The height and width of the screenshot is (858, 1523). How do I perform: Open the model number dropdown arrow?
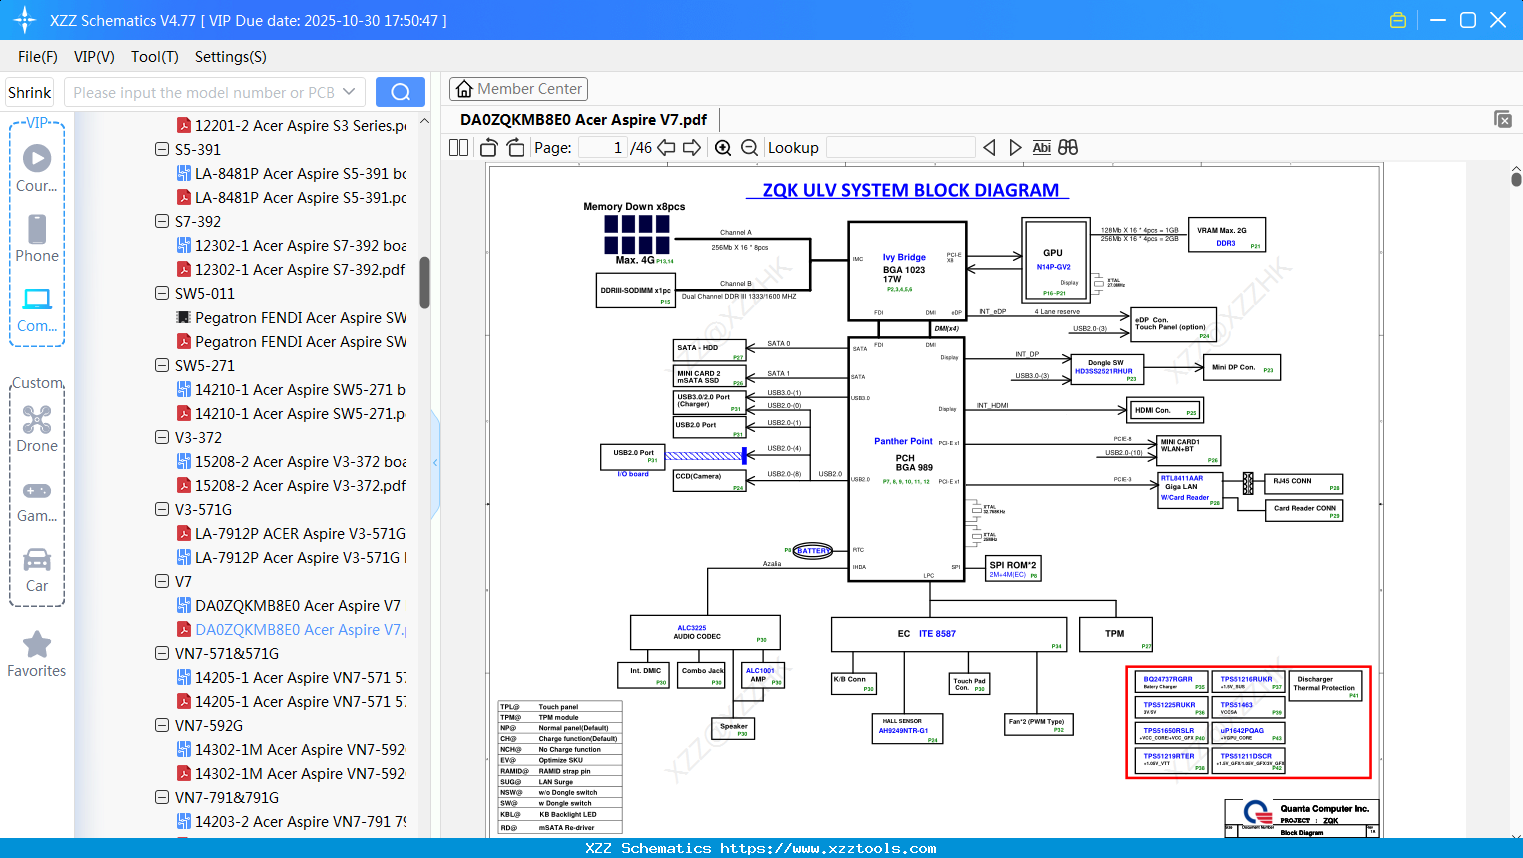(x=349, y=92)
